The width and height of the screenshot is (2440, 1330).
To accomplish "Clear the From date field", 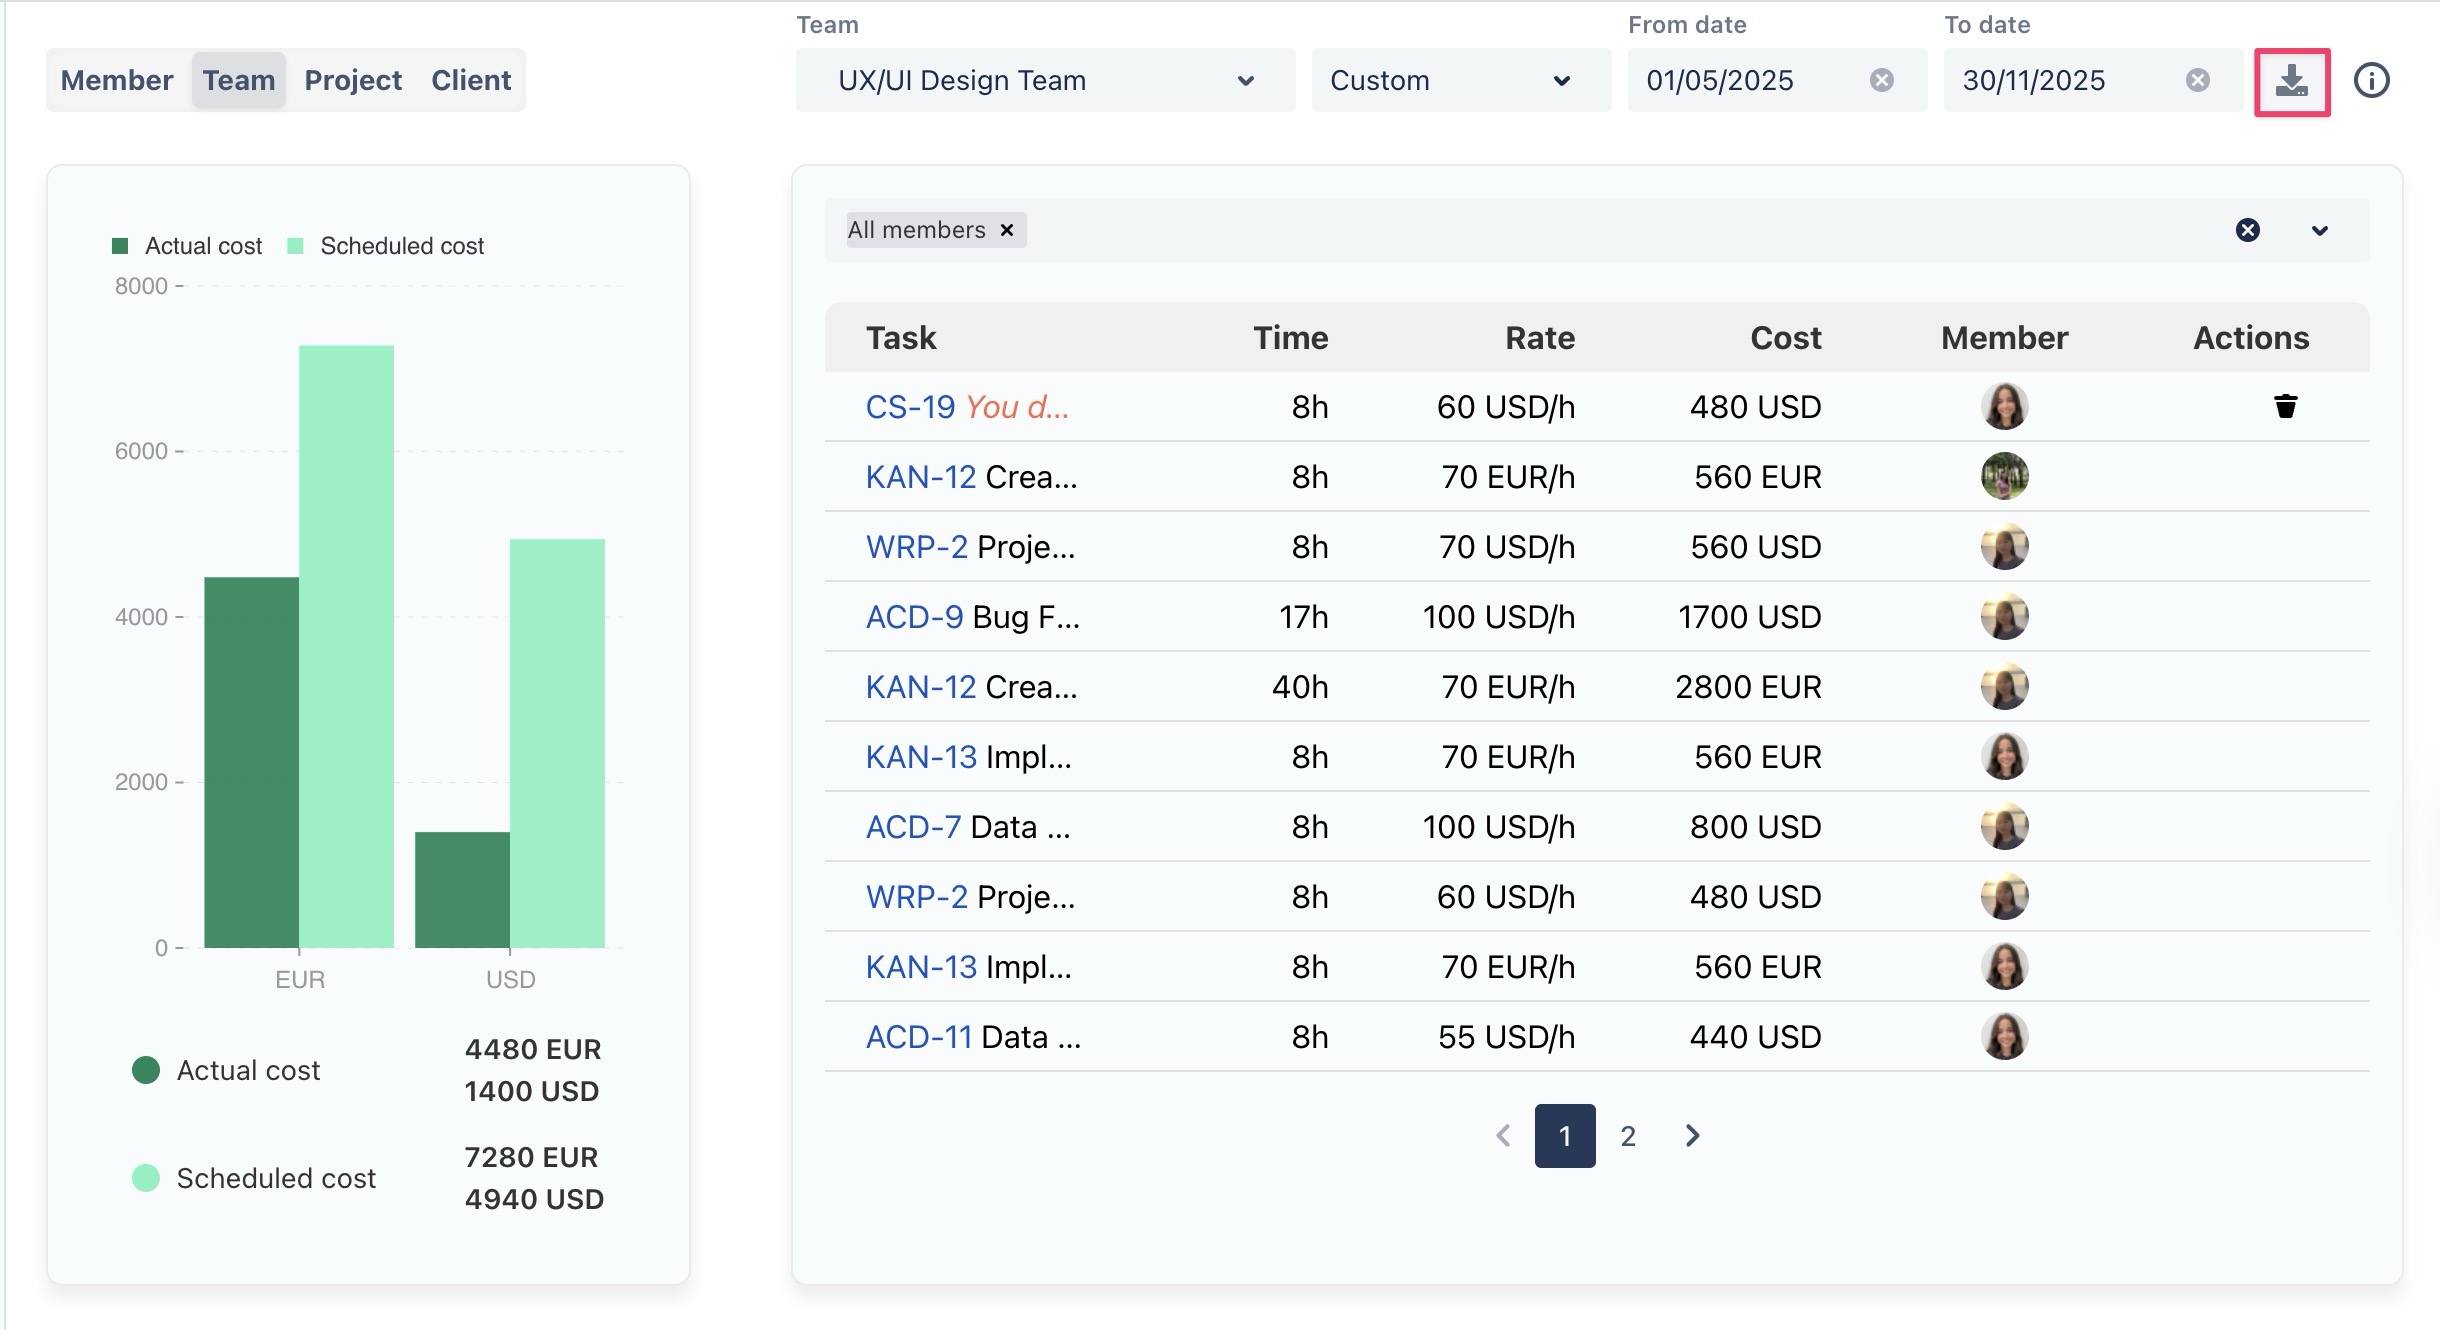I will (1881, 80).
